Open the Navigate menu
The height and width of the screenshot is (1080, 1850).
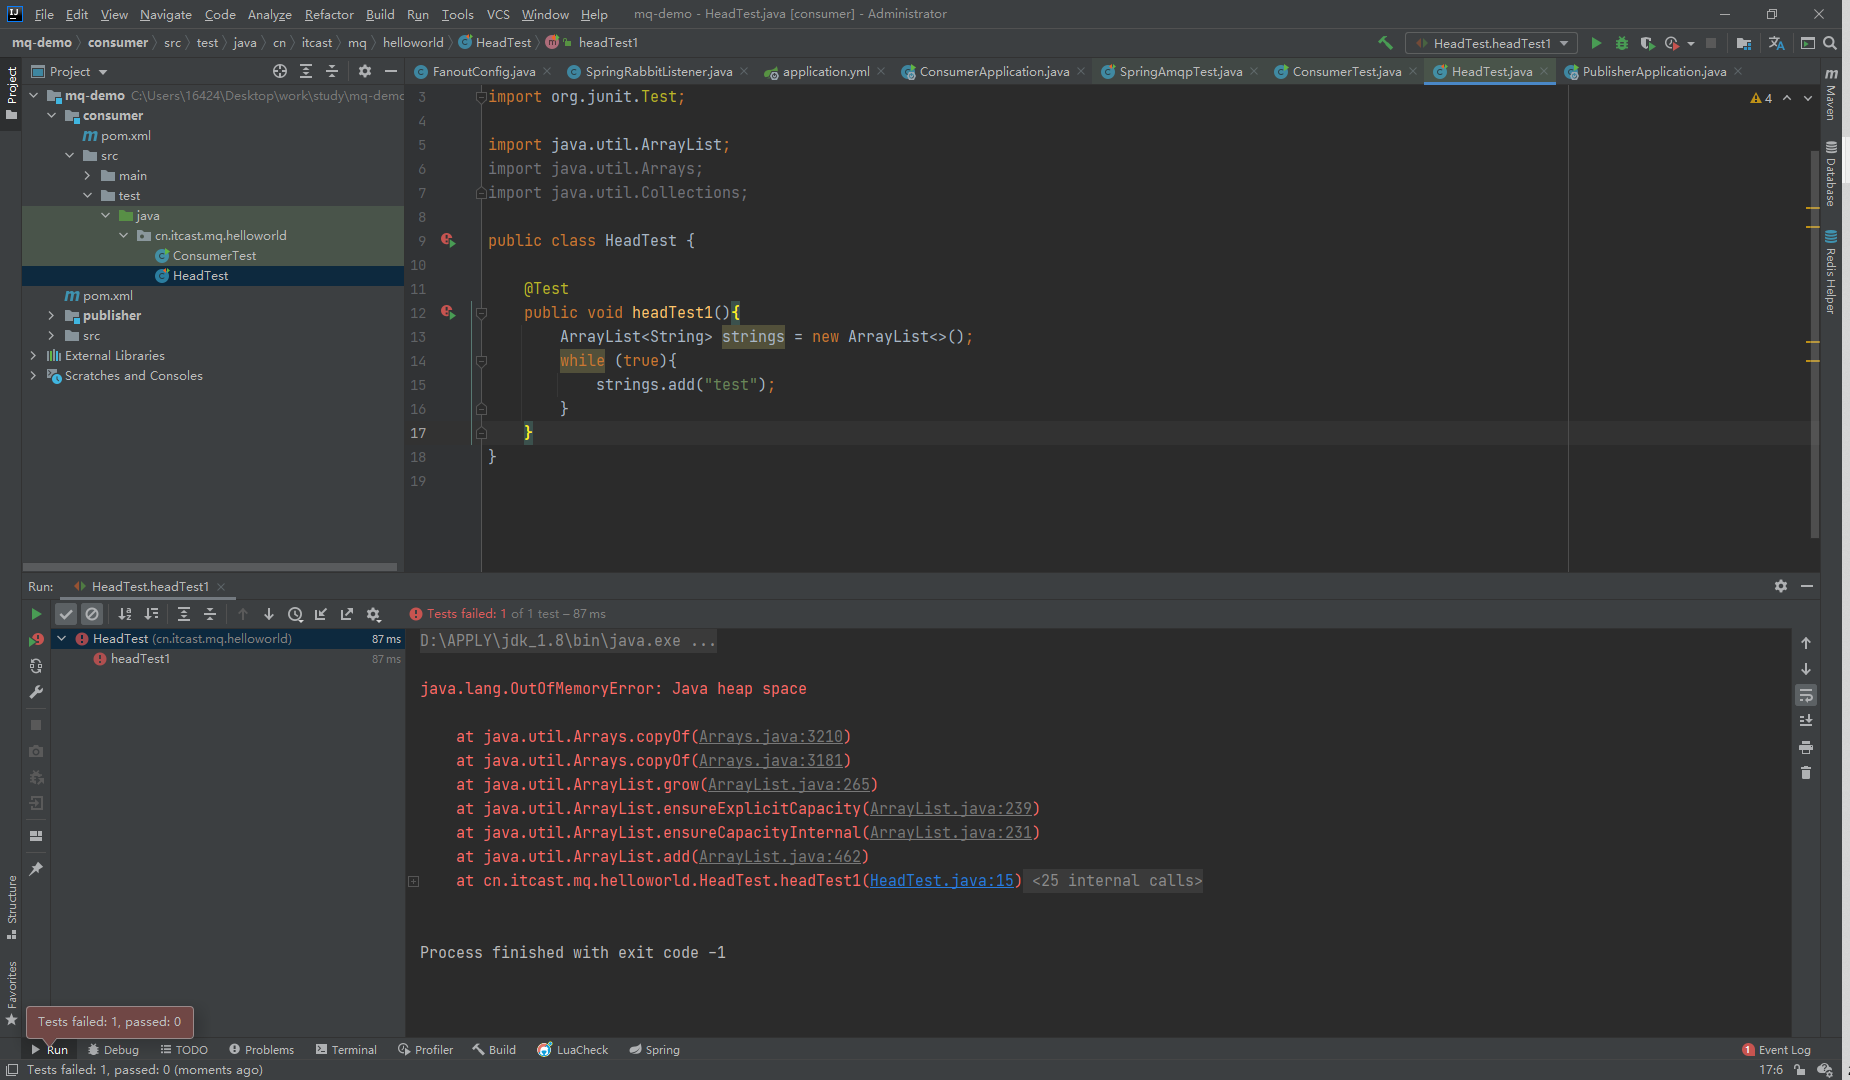[165, 14]
